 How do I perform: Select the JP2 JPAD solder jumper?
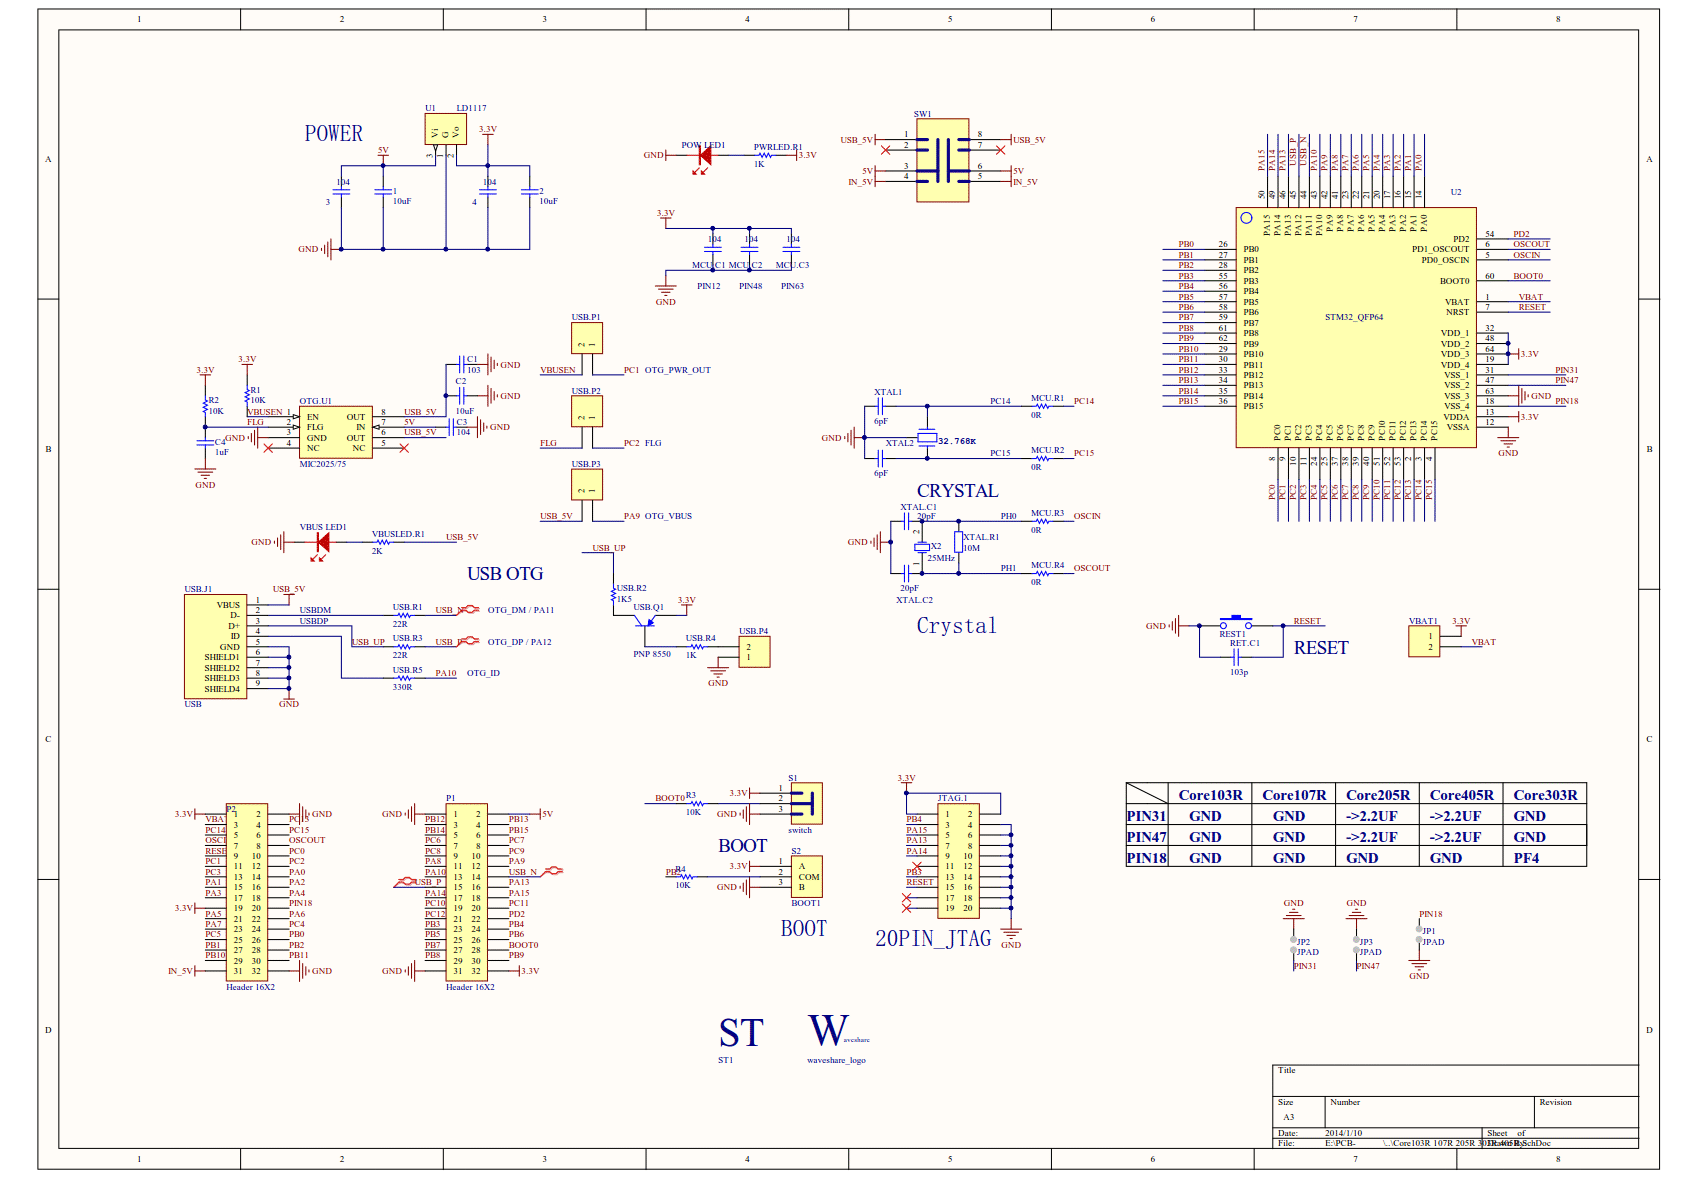click(x=1294, y=945)
